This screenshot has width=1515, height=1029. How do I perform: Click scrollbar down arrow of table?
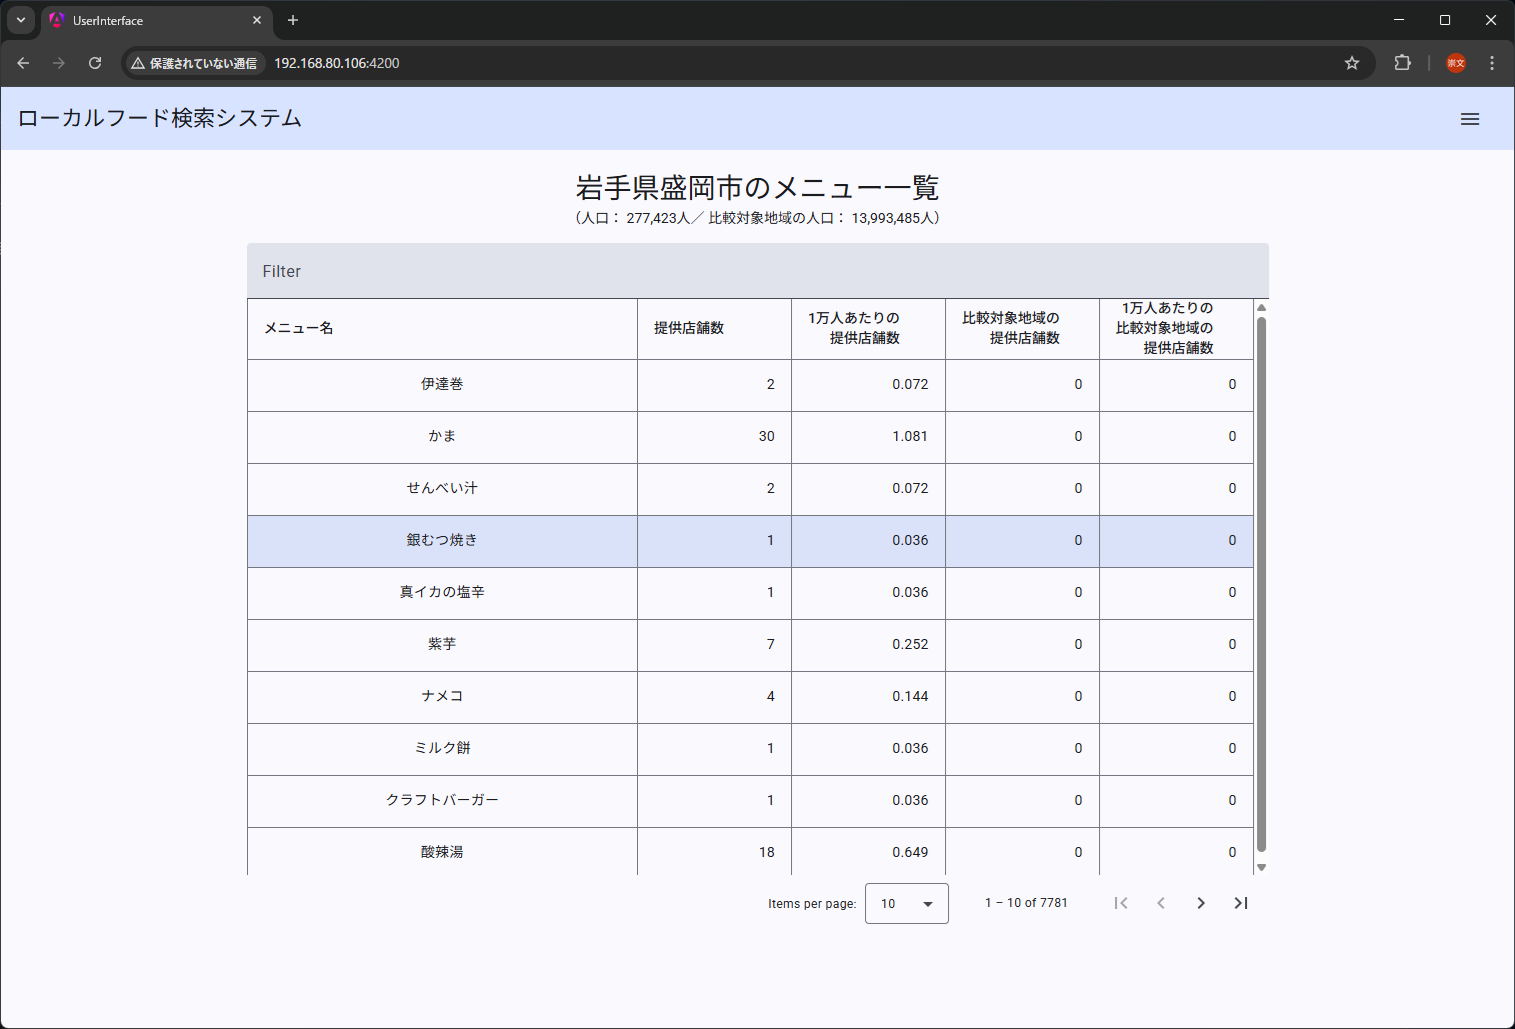click(1261, 867)
